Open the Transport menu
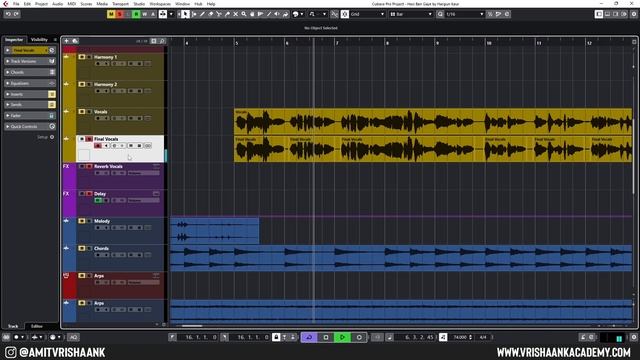Image resolution: width=640 pixels, height=360 pixels. [120, 4]
